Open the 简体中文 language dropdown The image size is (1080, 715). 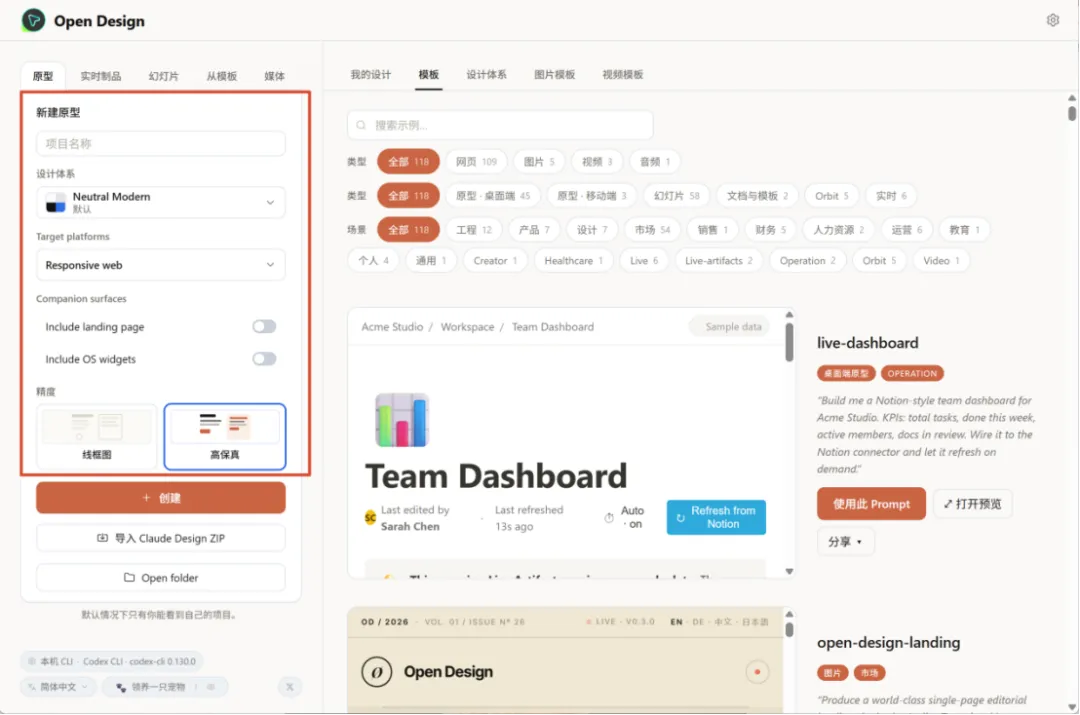pyautogui.click(x=59, y=687)
